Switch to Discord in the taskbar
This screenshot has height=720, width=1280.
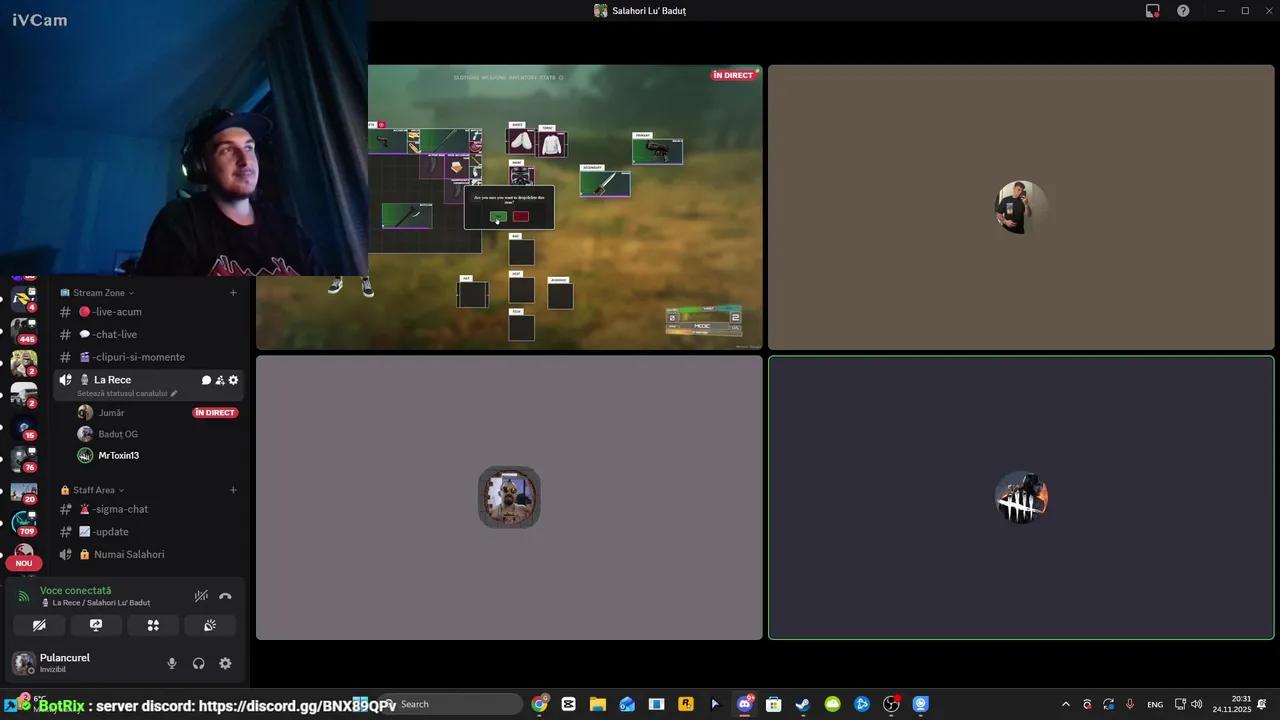pyautogui.click(x=744, y=704)
